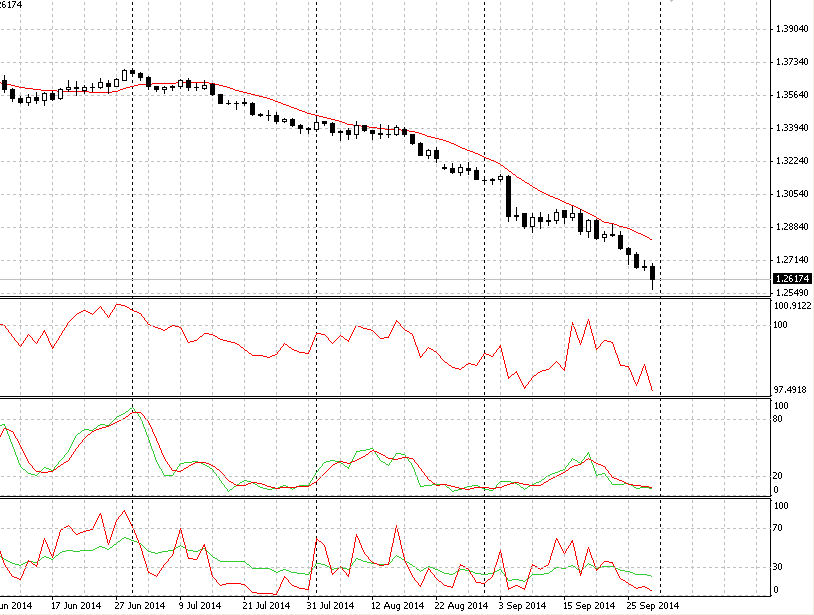This screenshot has width=814, height=615.
Task: Click the 27 Jun 2014 date label
Action: 140,606
